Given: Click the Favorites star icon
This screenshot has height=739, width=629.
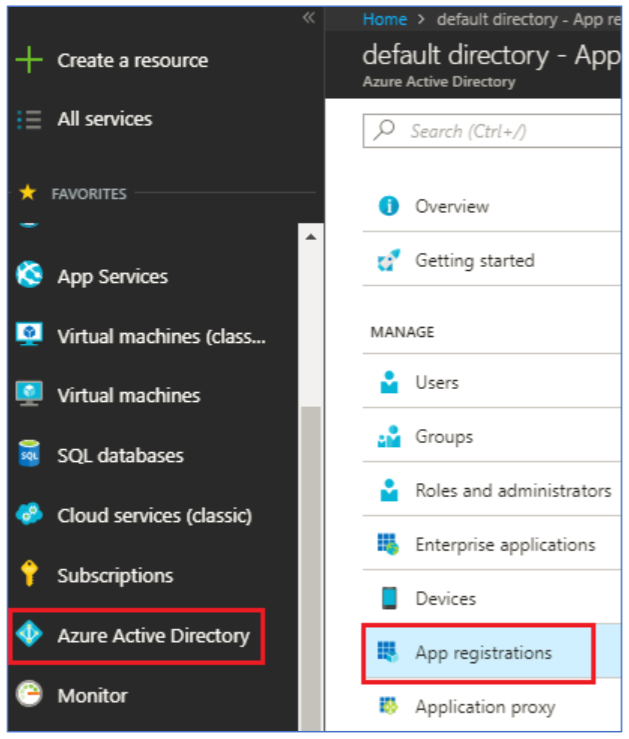Looking at the screenshot, I should click(x=28, y=192).
